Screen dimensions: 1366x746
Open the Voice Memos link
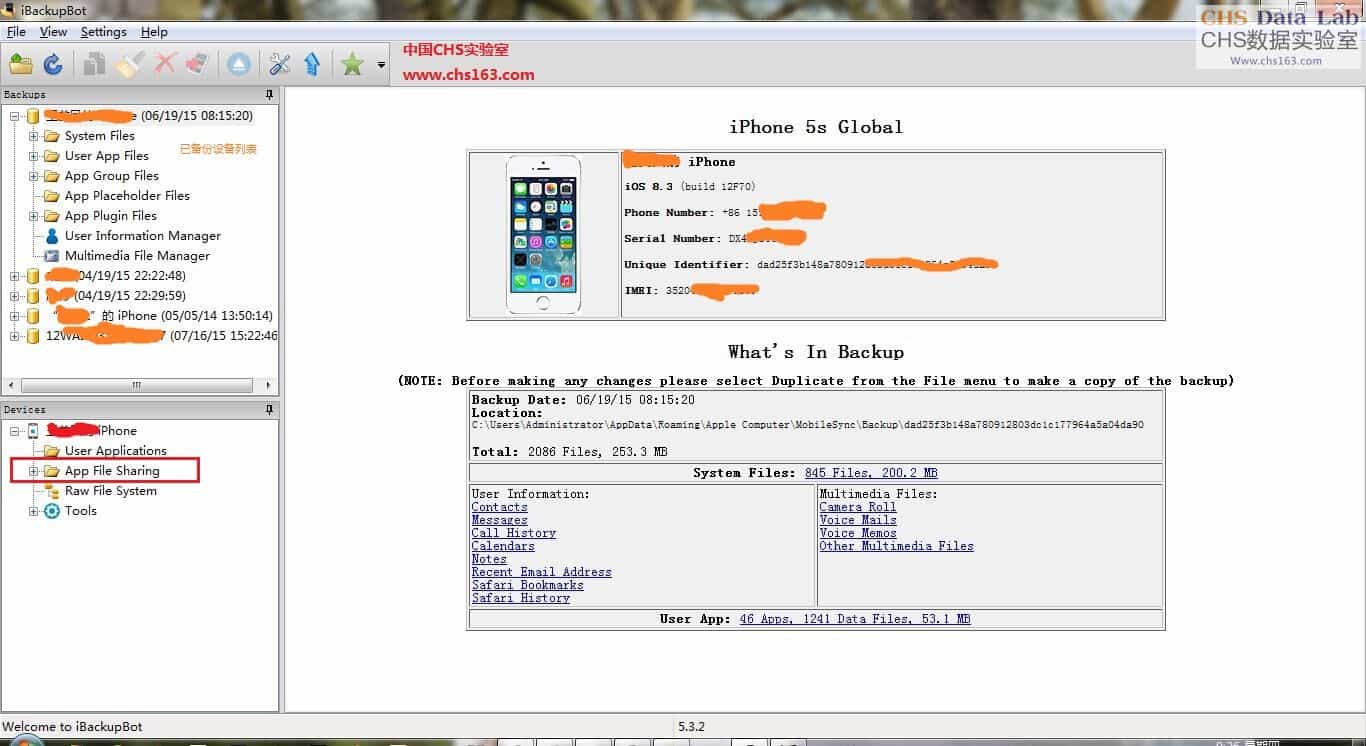858,533
